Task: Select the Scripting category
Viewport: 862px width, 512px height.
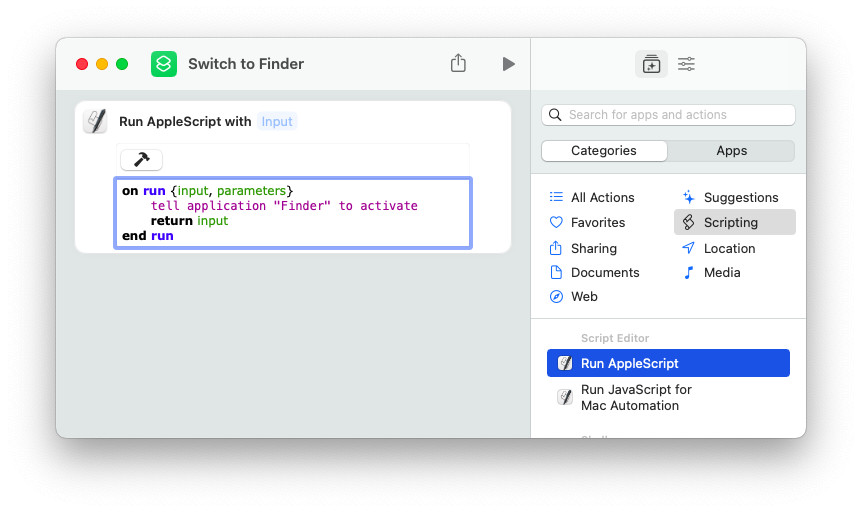Action: point(734,222)
